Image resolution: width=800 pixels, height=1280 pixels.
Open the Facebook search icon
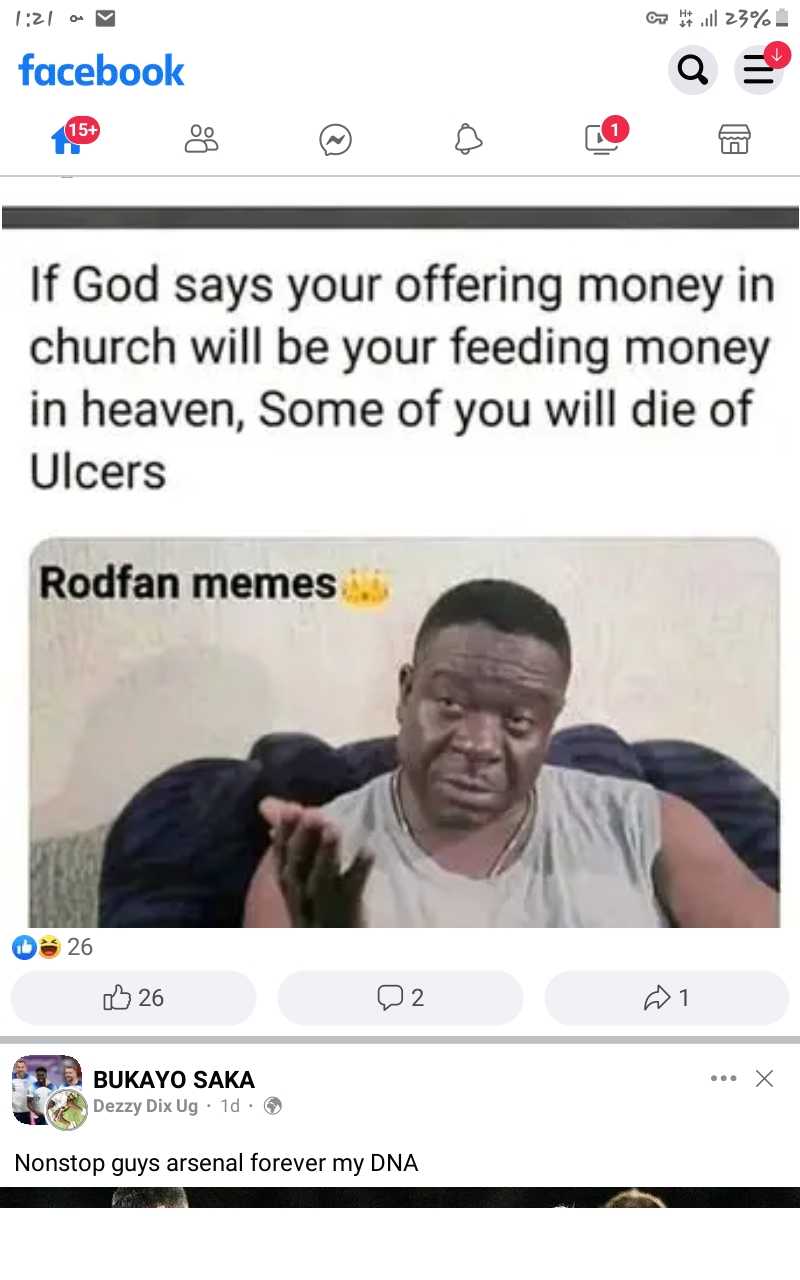(692, 70)
